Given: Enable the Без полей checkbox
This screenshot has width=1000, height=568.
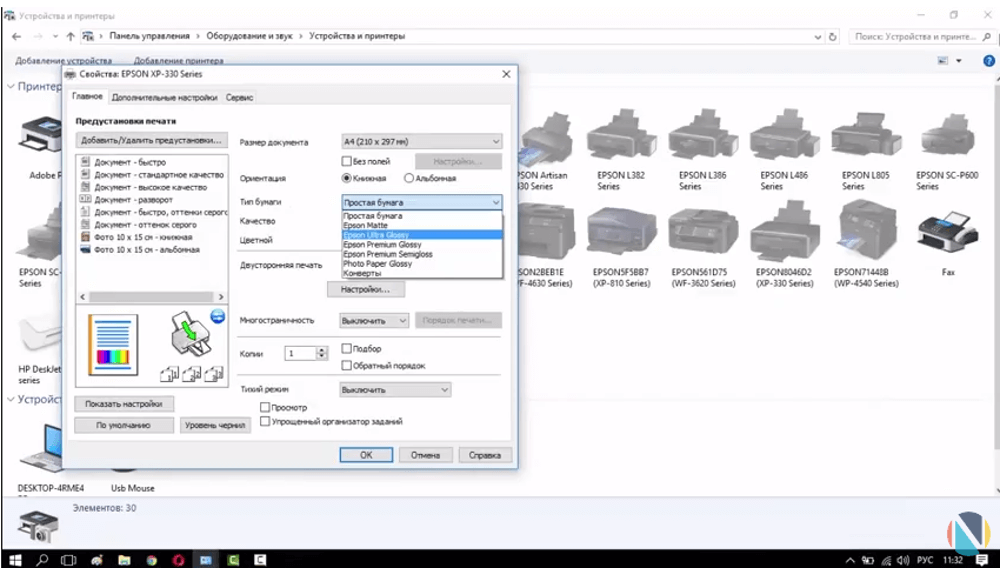Looking at the screenshot, I should [347, 161].
